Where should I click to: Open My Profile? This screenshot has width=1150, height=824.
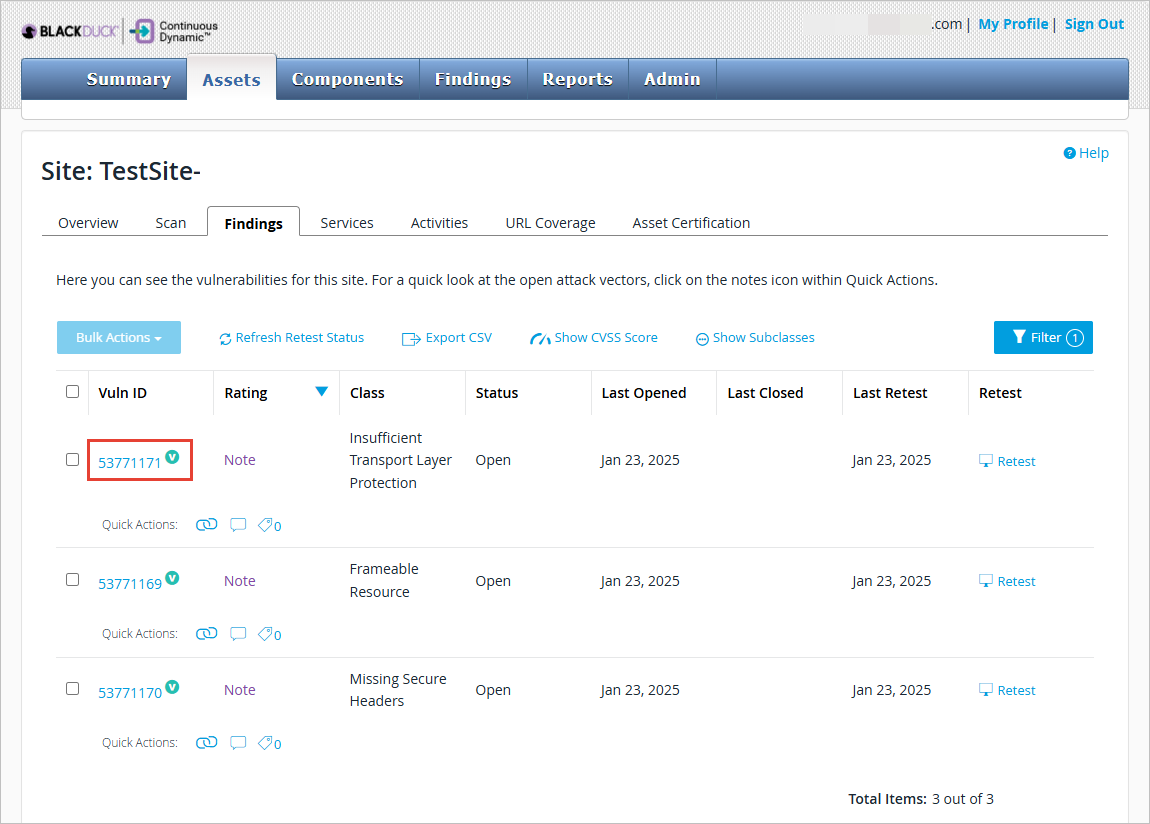pyautogui.click(x=1013, y=24)
